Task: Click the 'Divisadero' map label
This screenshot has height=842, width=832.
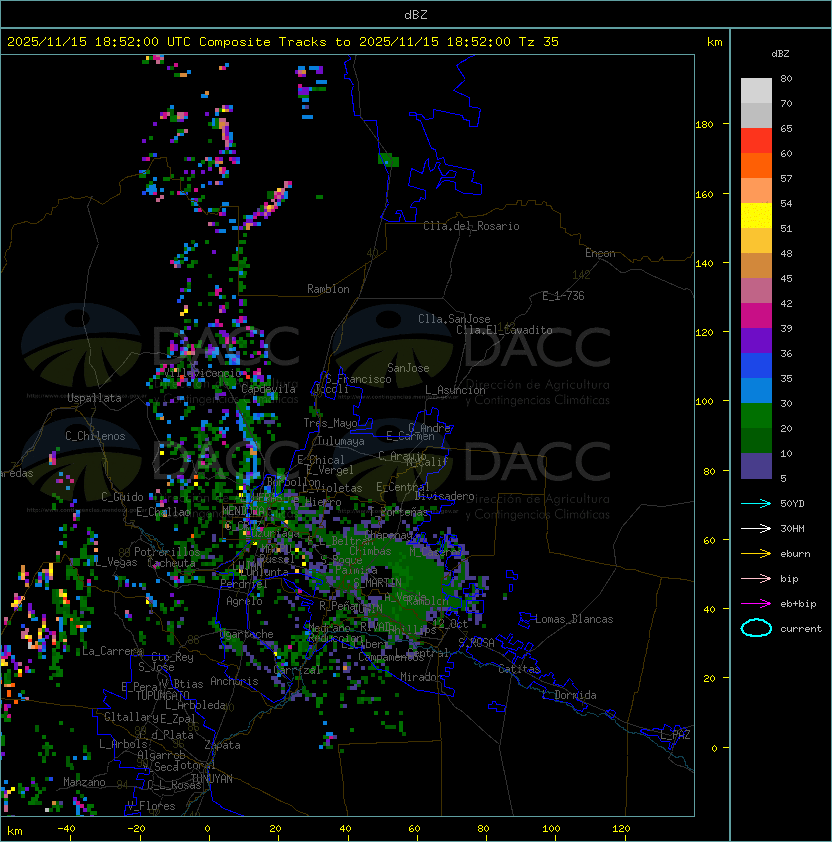Action: point(444,496)
